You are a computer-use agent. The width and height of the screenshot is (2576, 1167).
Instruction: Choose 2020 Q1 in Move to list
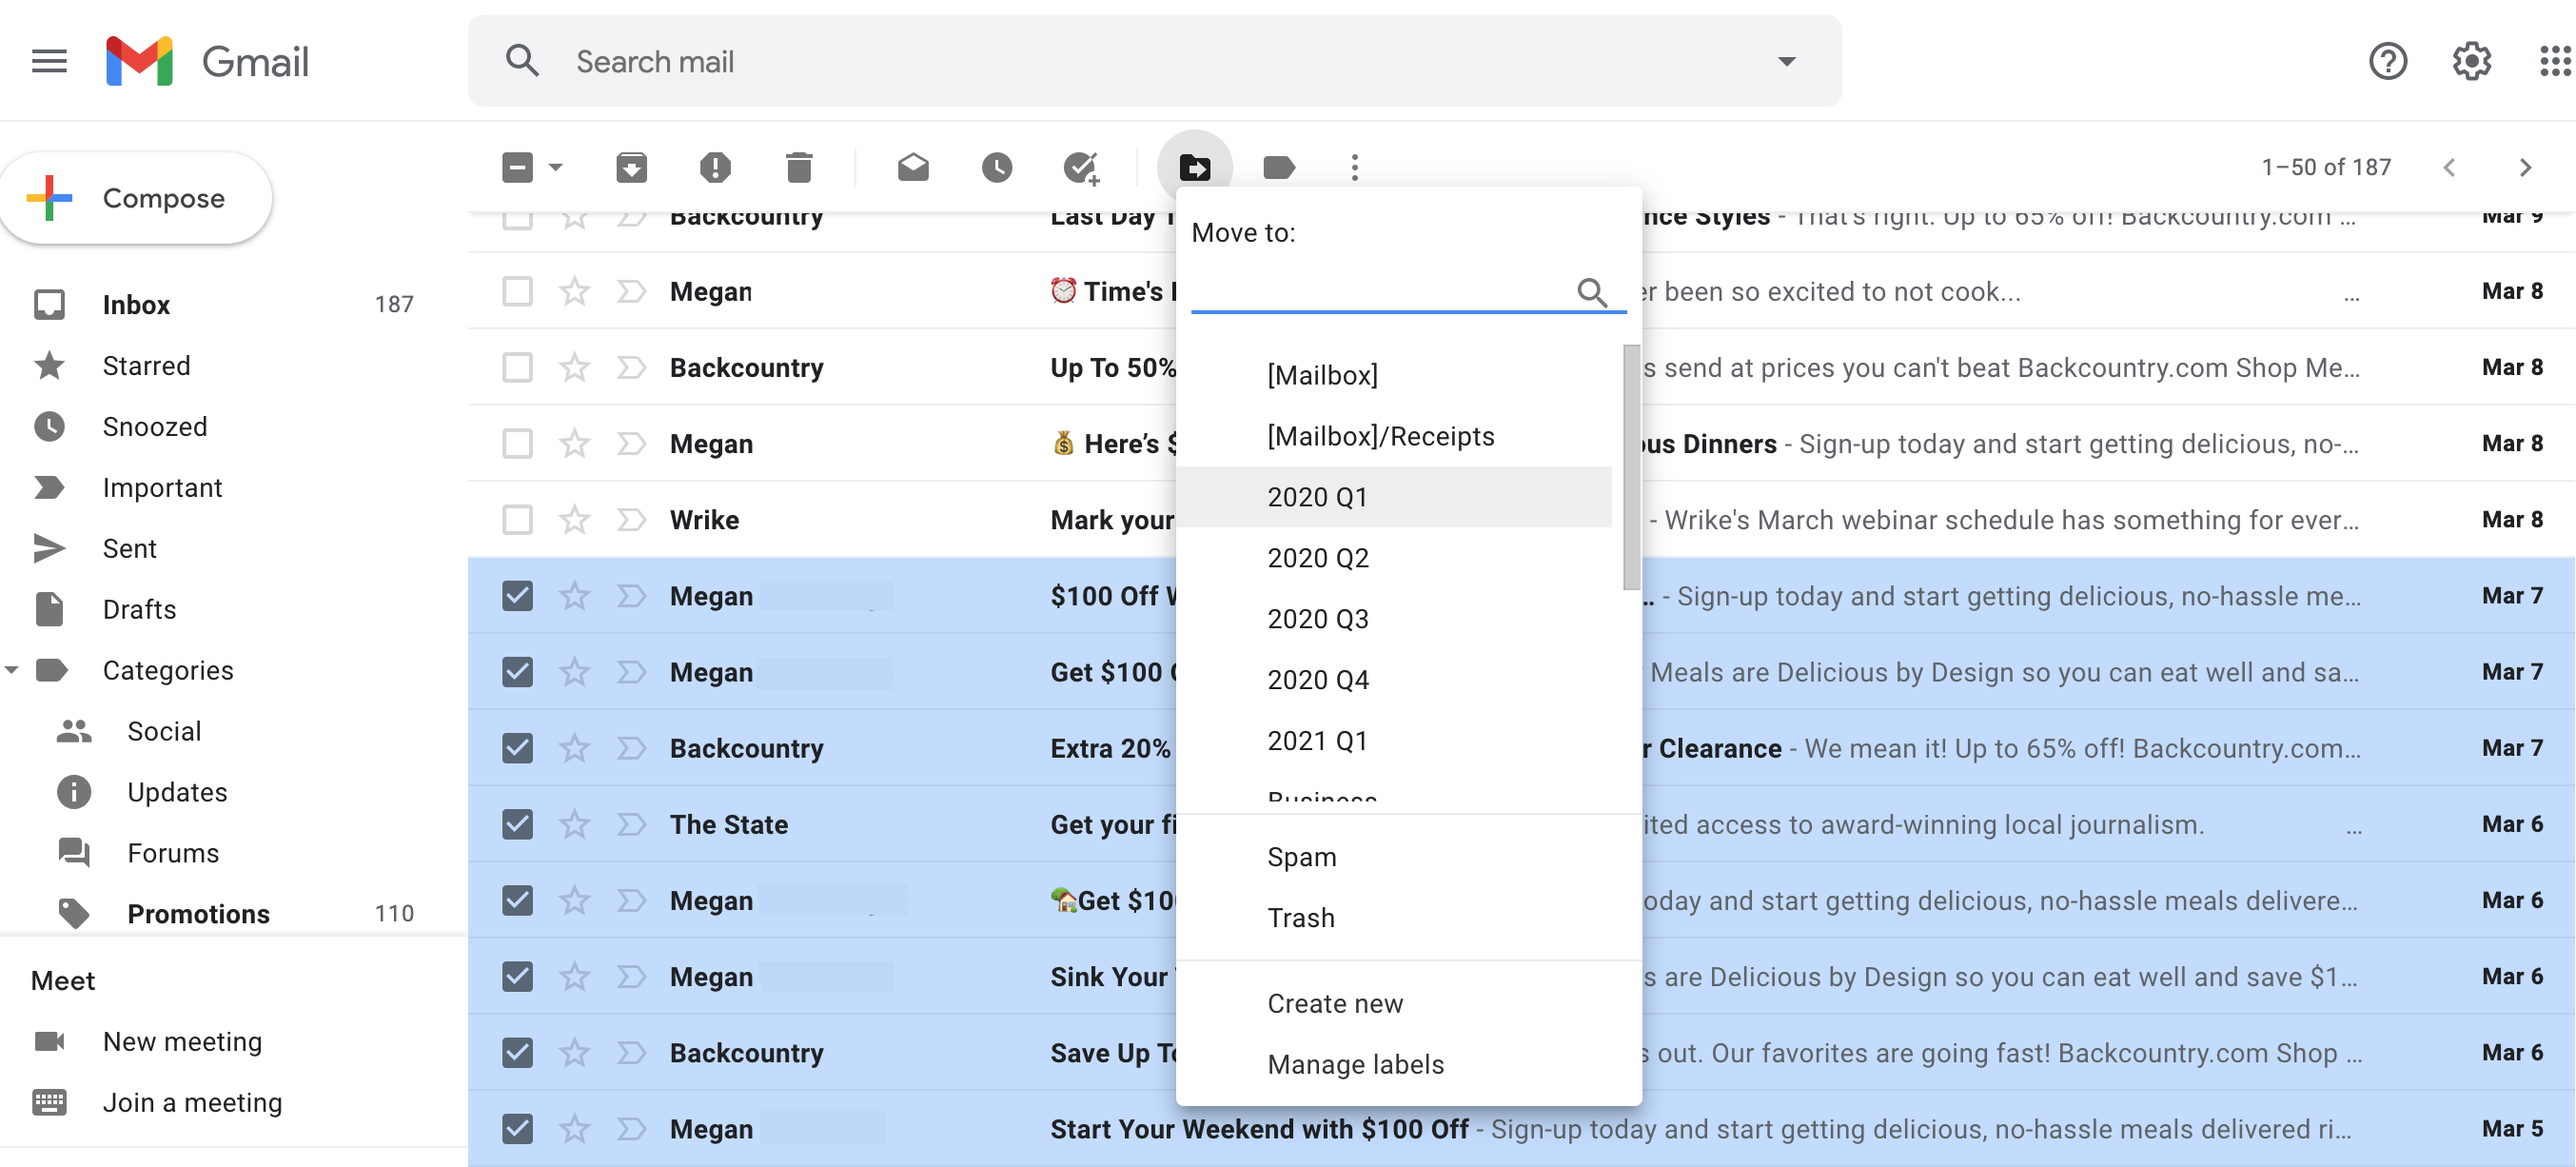(1393, 497)
